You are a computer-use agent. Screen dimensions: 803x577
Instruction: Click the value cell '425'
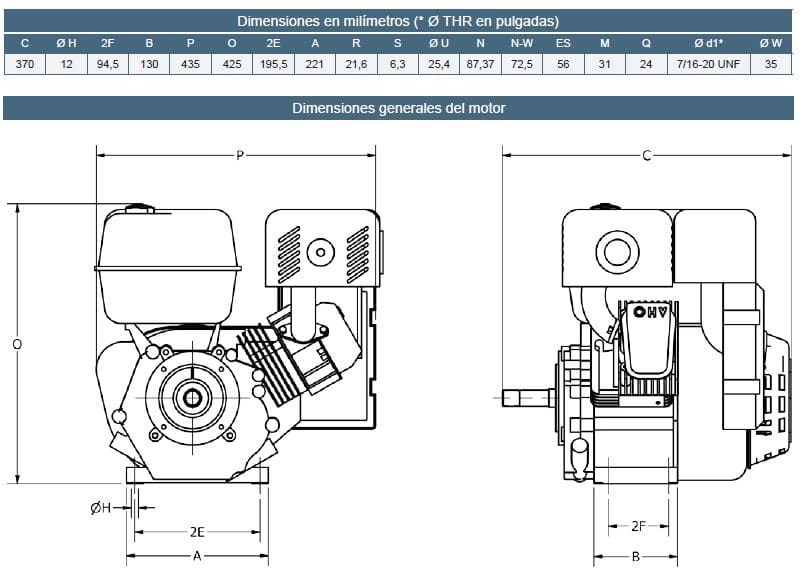click(231, 65)
